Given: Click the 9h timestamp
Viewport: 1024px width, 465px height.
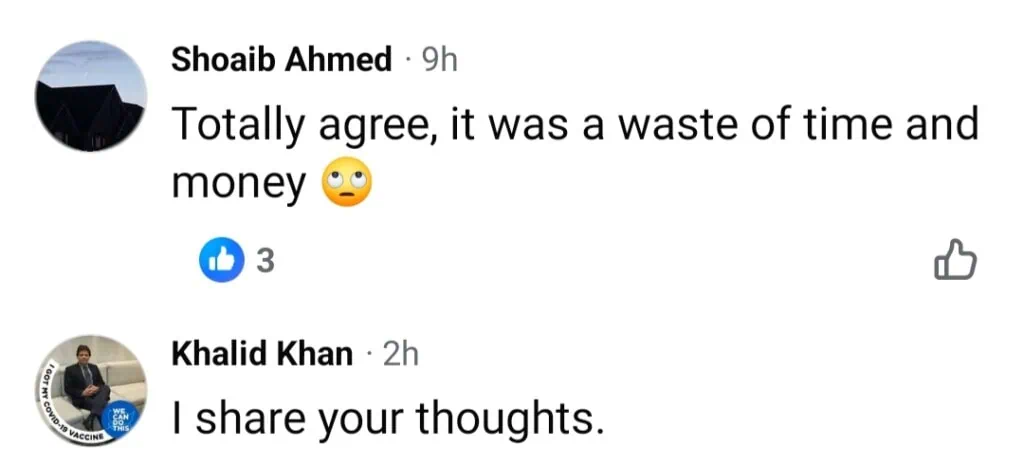Looking at the screenshot, I should (x=438, y=60).
